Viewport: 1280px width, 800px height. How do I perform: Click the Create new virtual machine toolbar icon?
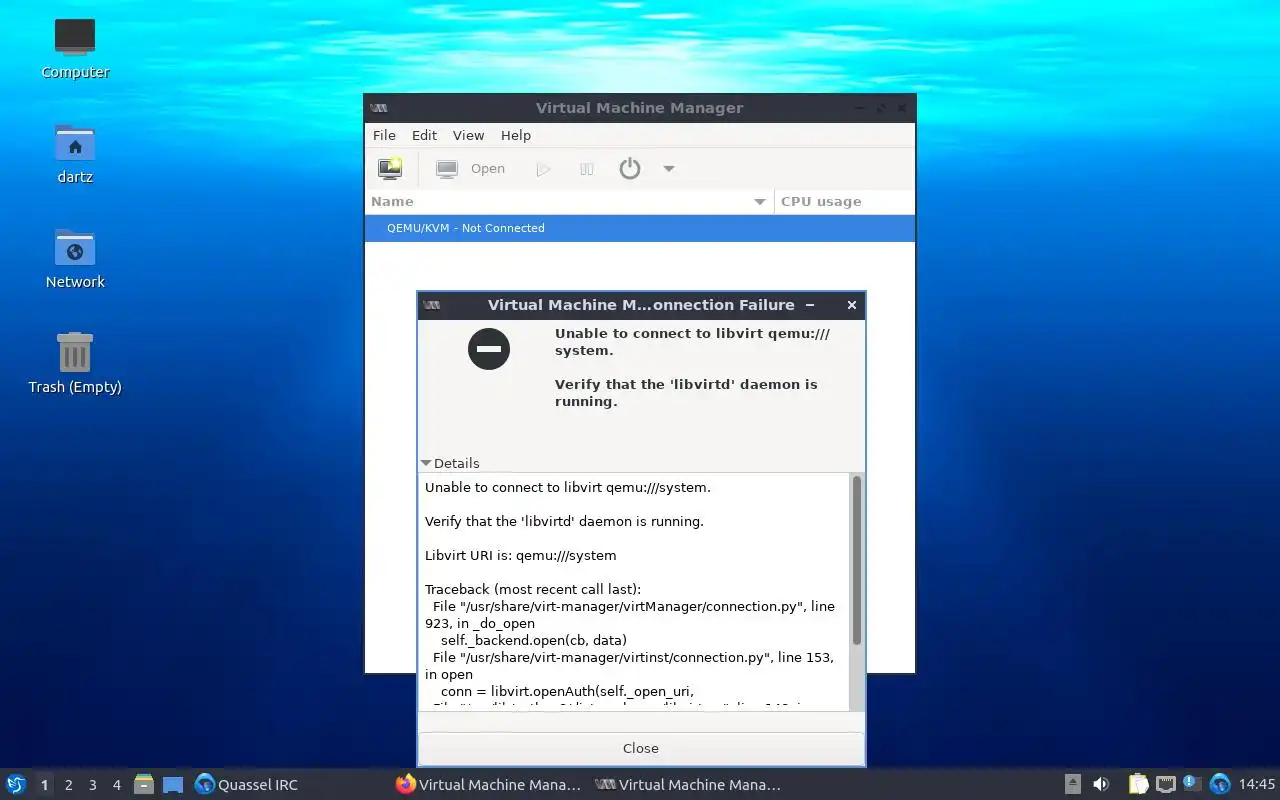390,169
